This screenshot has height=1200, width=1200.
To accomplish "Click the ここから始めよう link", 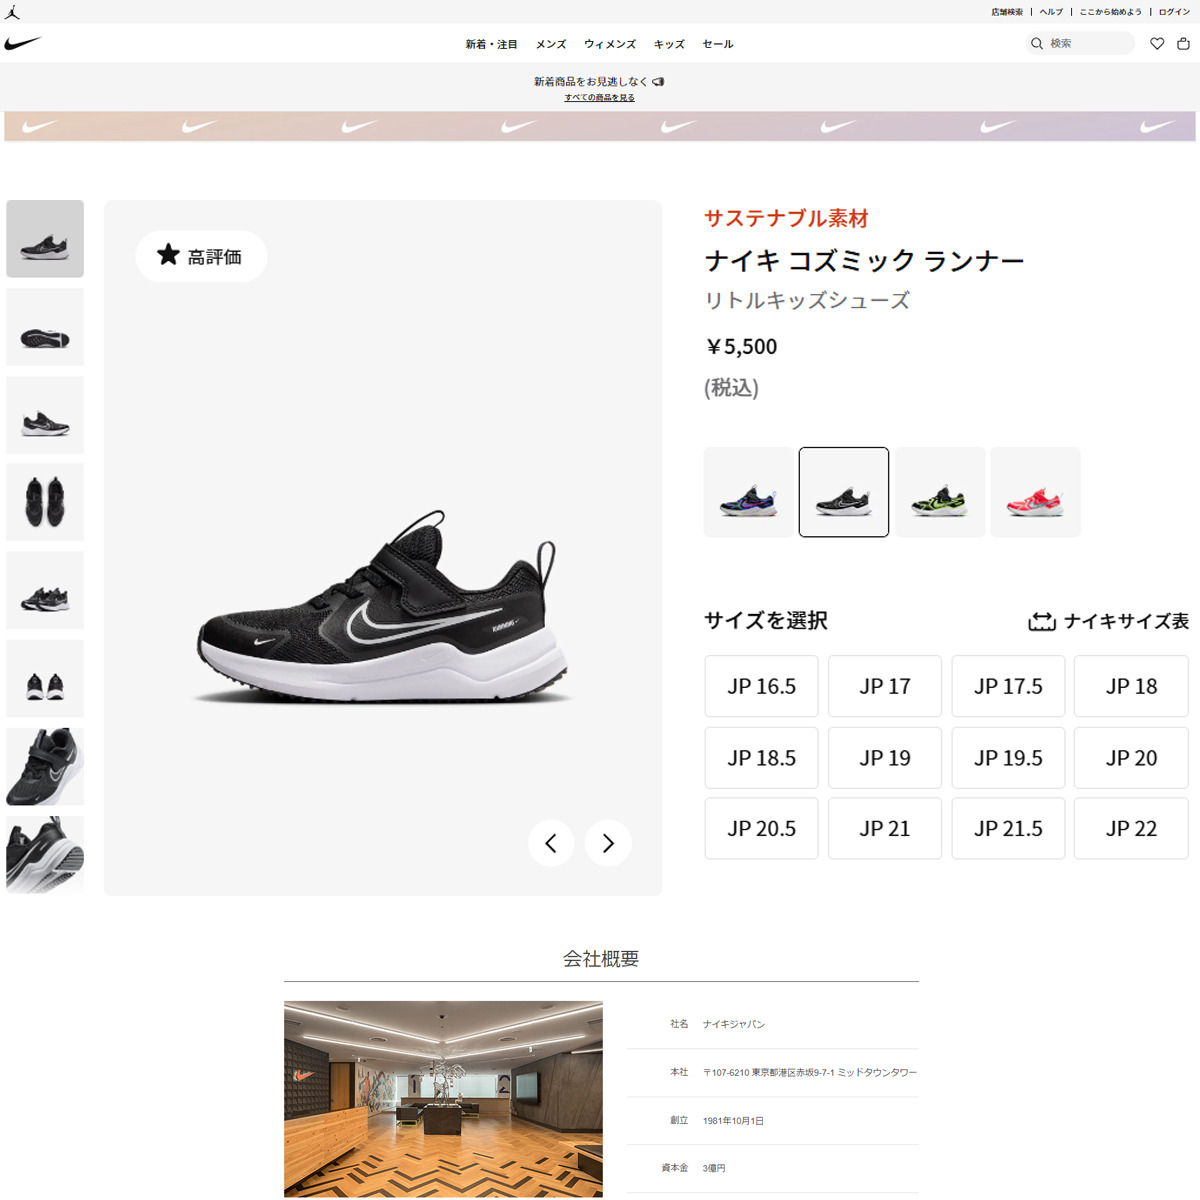I will pyautogui.click(x=1110, y=12).
